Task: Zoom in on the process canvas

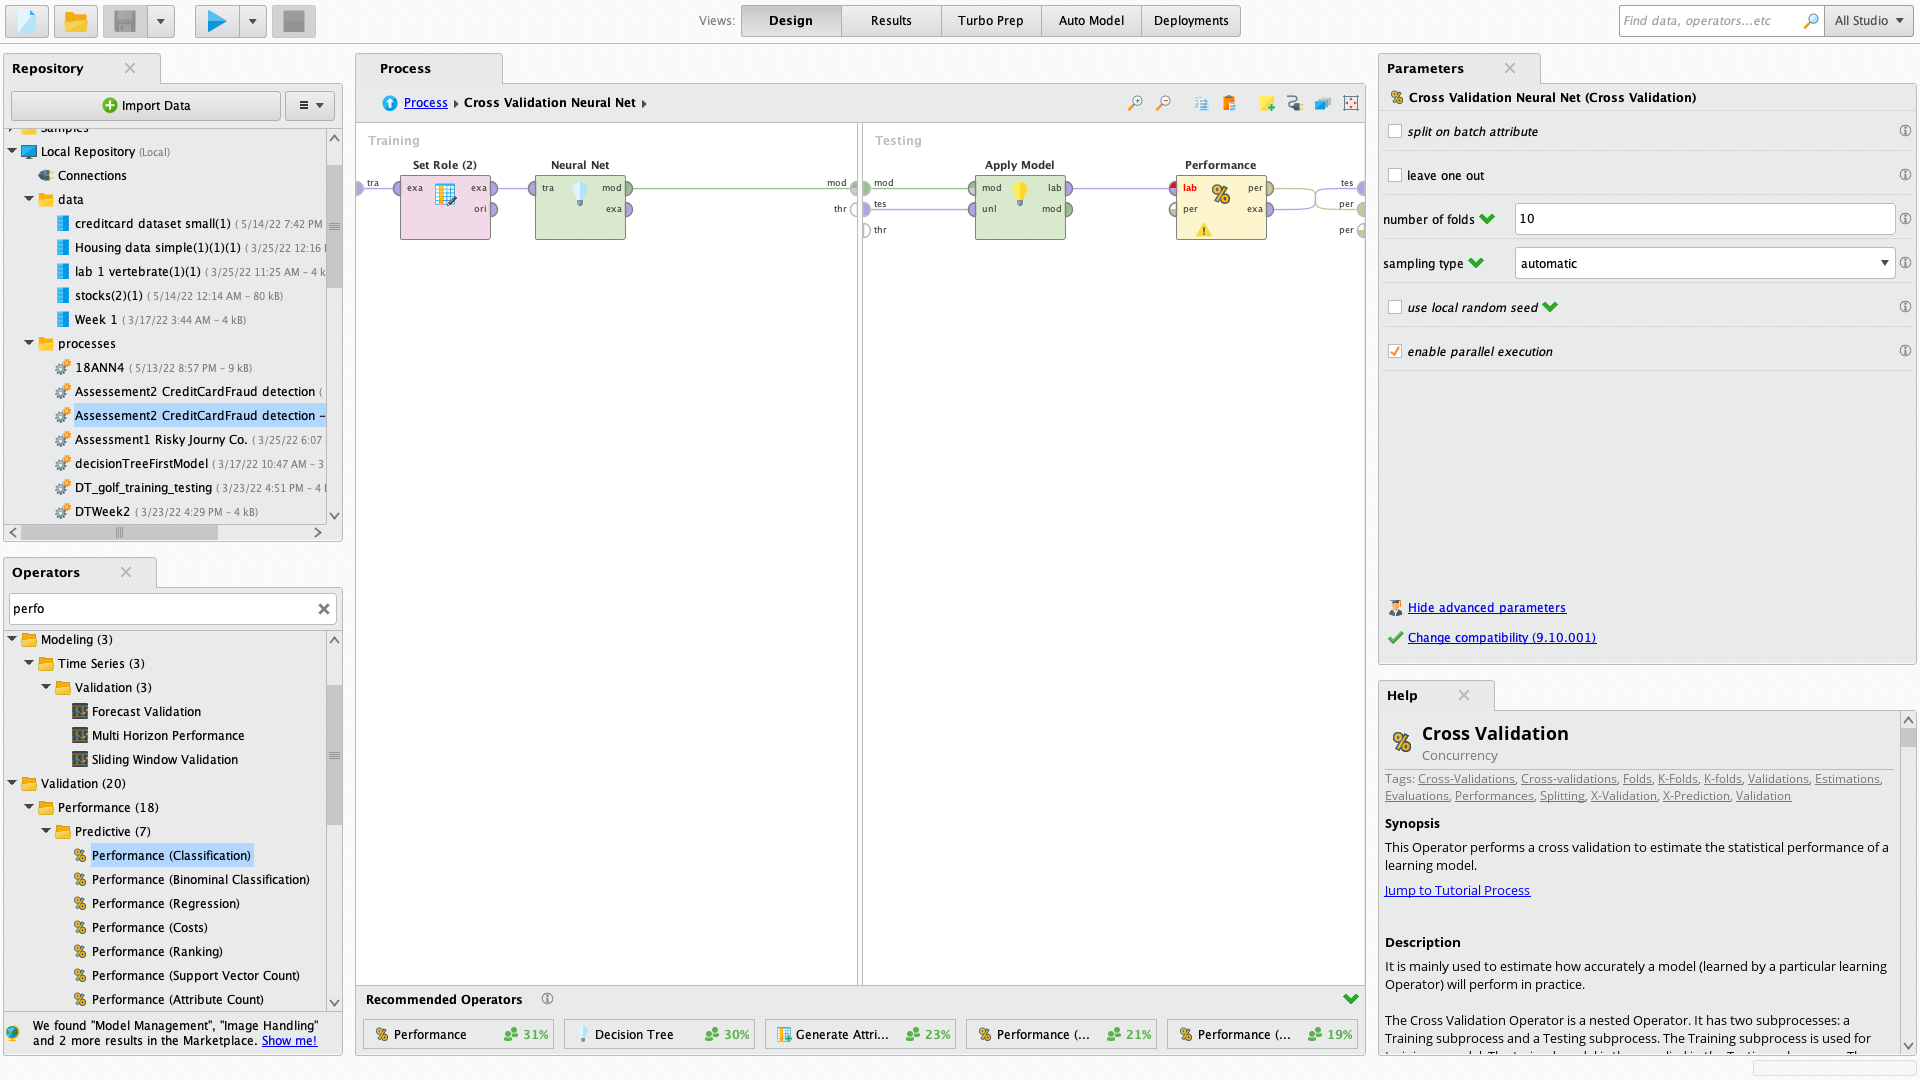Action: [x=1135, y=103]
